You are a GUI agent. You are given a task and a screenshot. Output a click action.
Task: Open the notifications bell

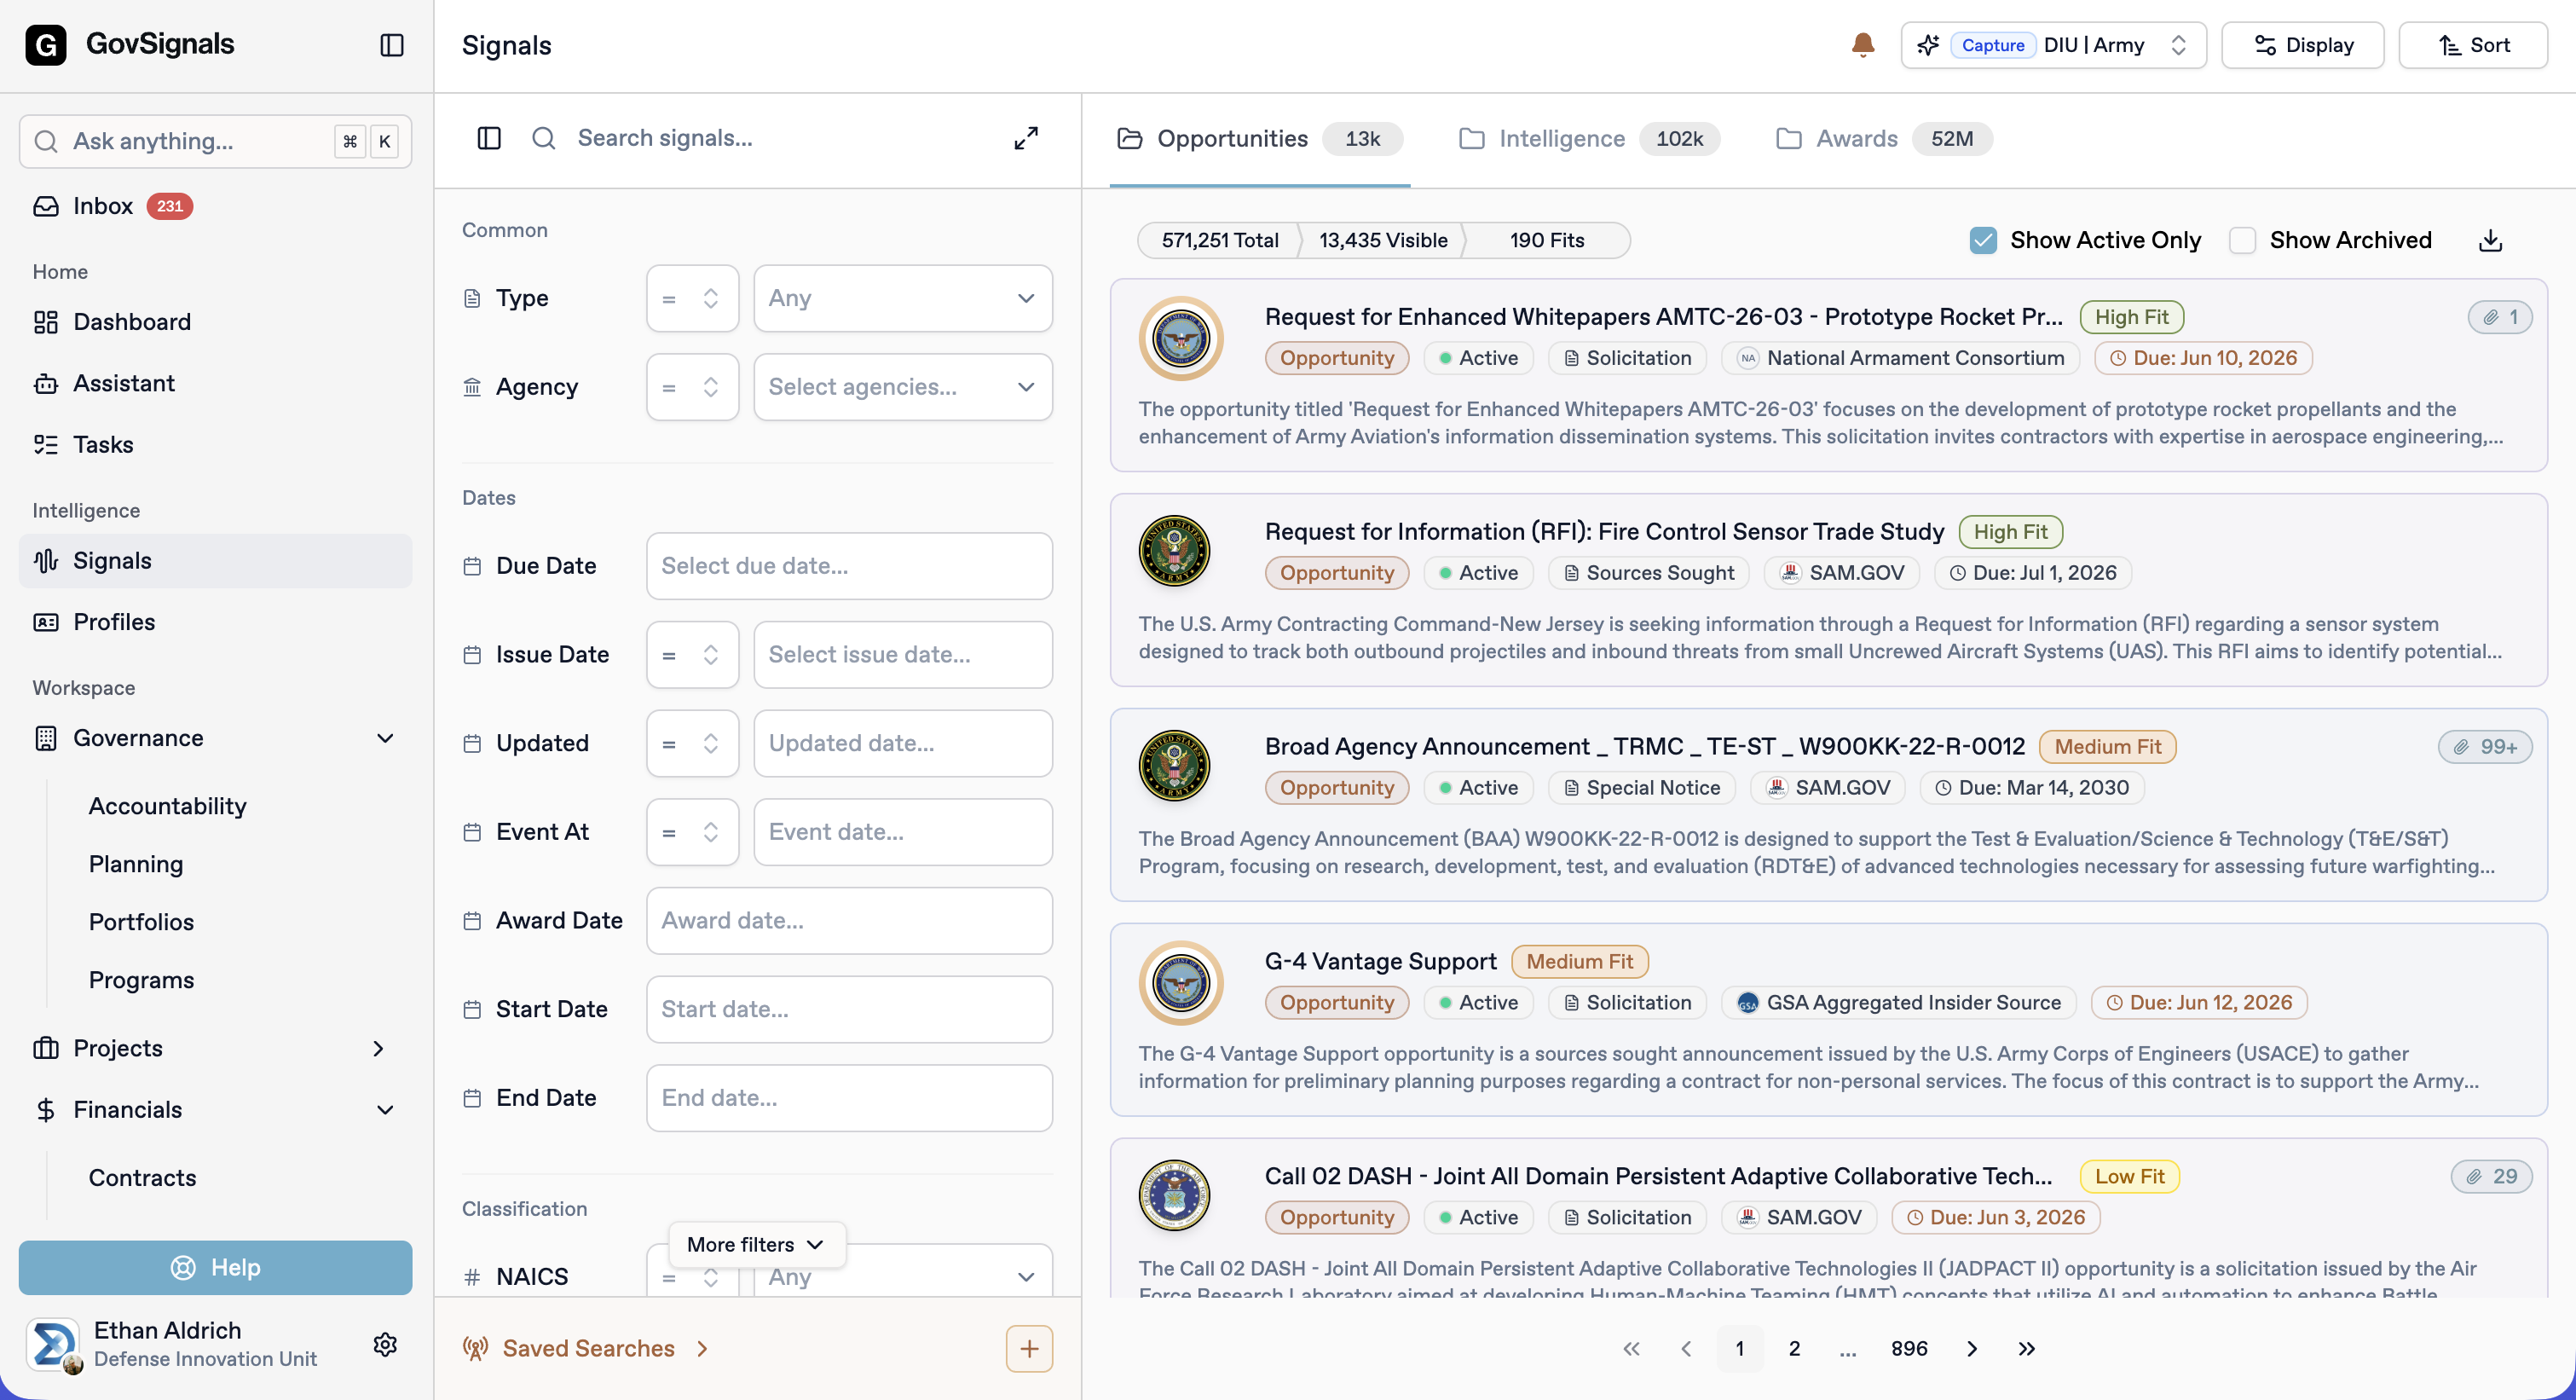click(x=1862, y=45)
